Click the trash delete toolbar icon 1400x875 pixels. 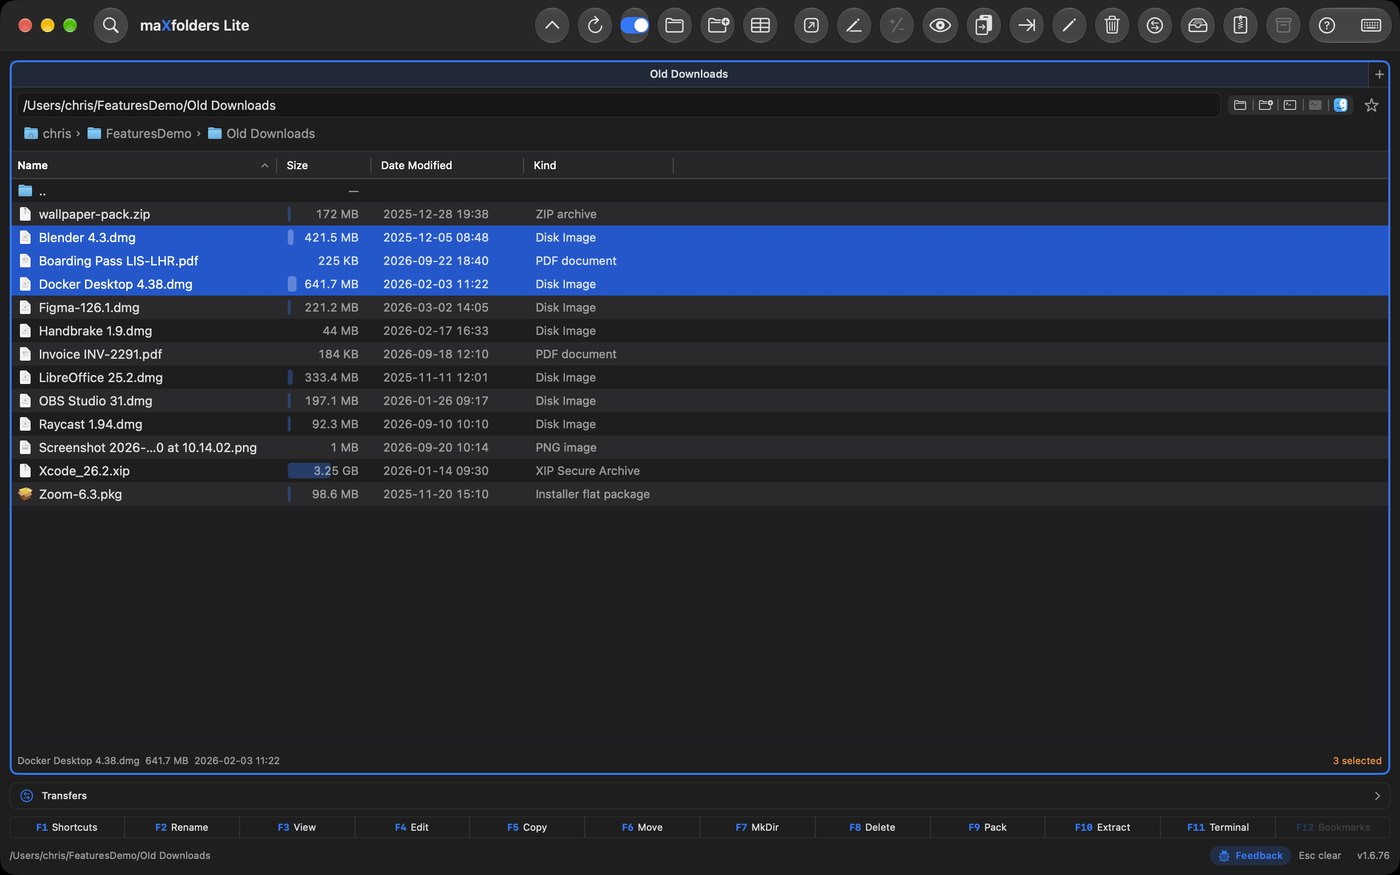(1112, 25)
